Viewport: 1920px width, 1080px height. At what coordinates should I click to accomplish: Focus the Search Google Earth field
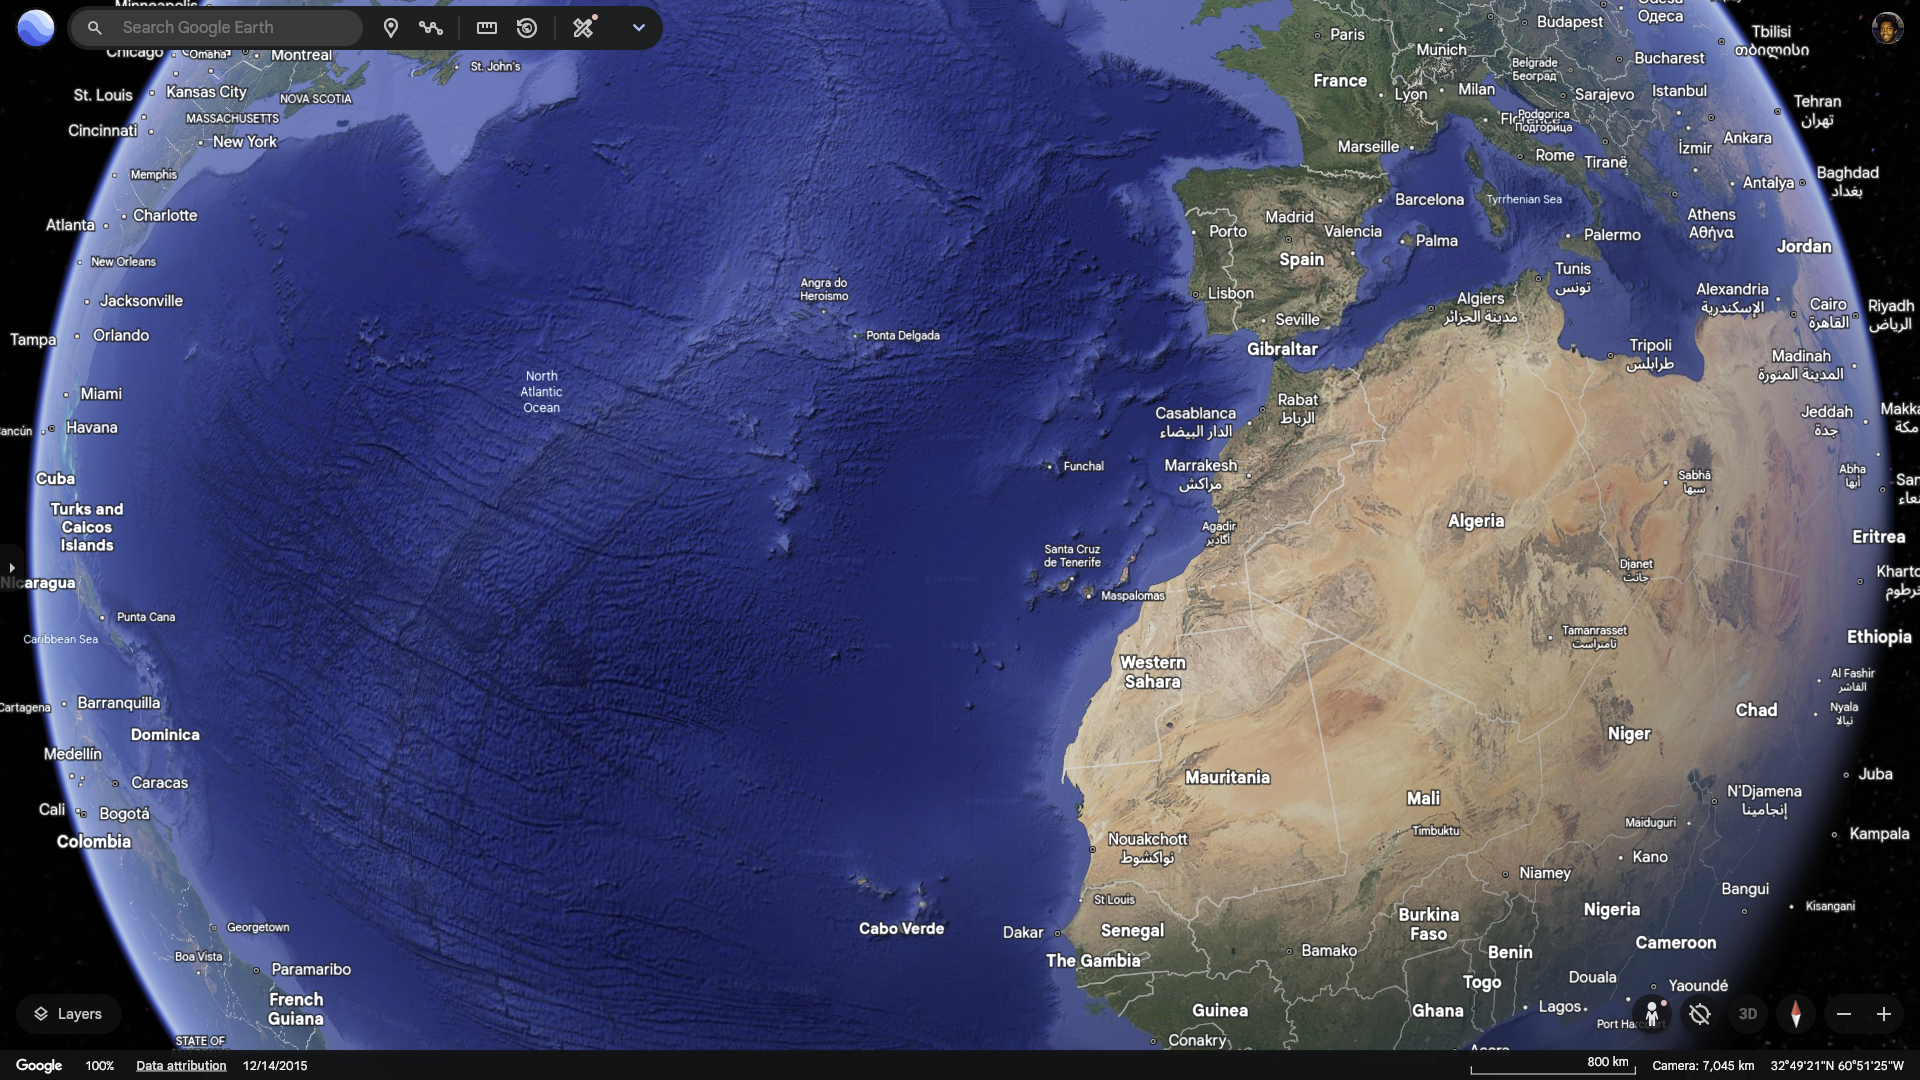click(216, 28)
